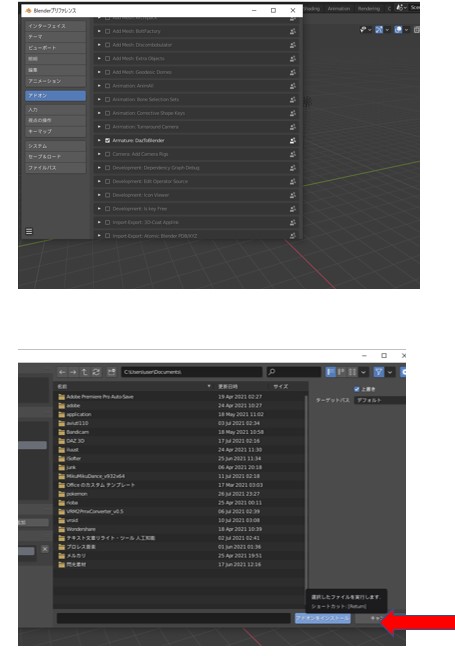
Task: Switch file browser to vertical list view
Action: pos(330,372)
